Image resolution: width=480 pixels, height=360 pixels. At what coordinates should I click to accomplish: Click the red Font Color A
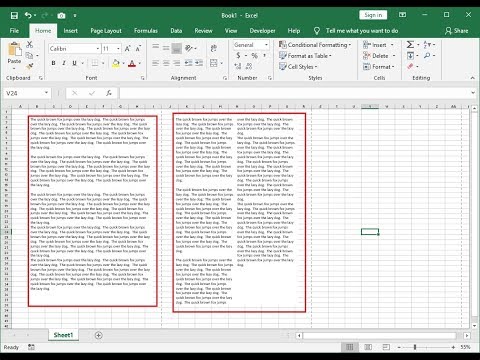(x=132, y=63)
